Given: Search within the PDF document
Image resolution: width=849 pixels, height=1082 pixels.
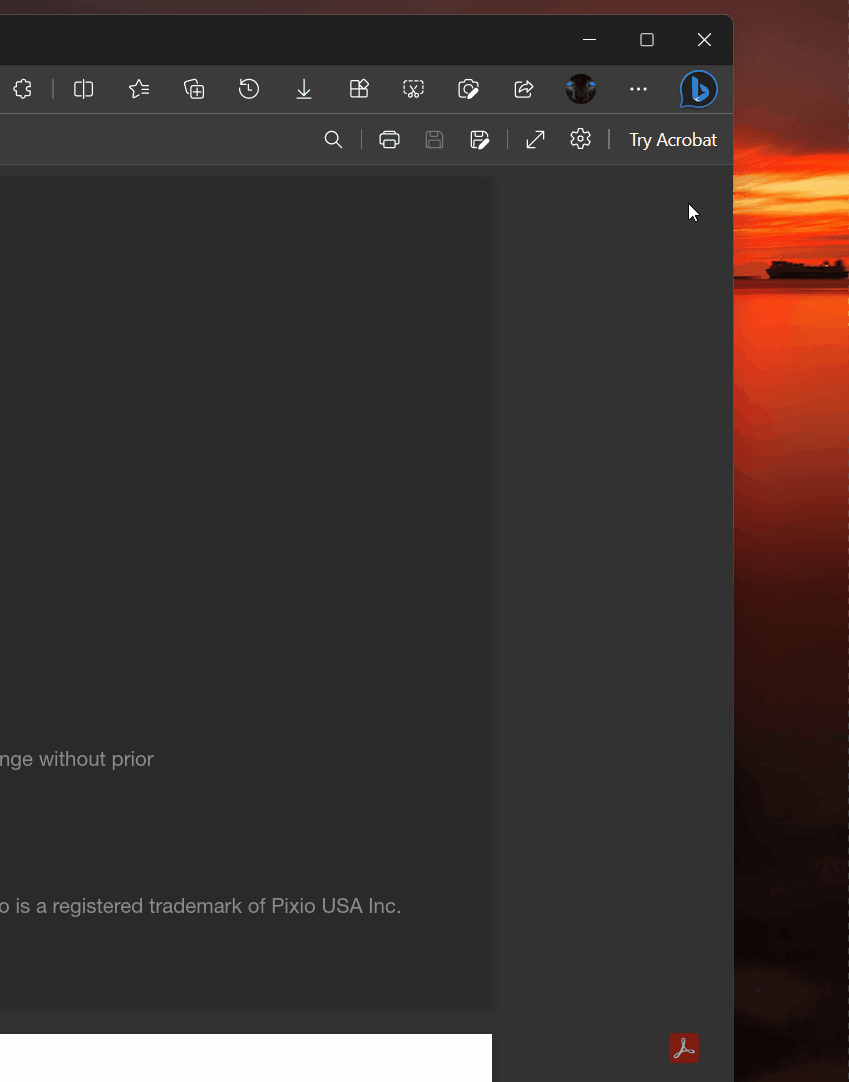Looking at the screenshot, I should [333, 140].
